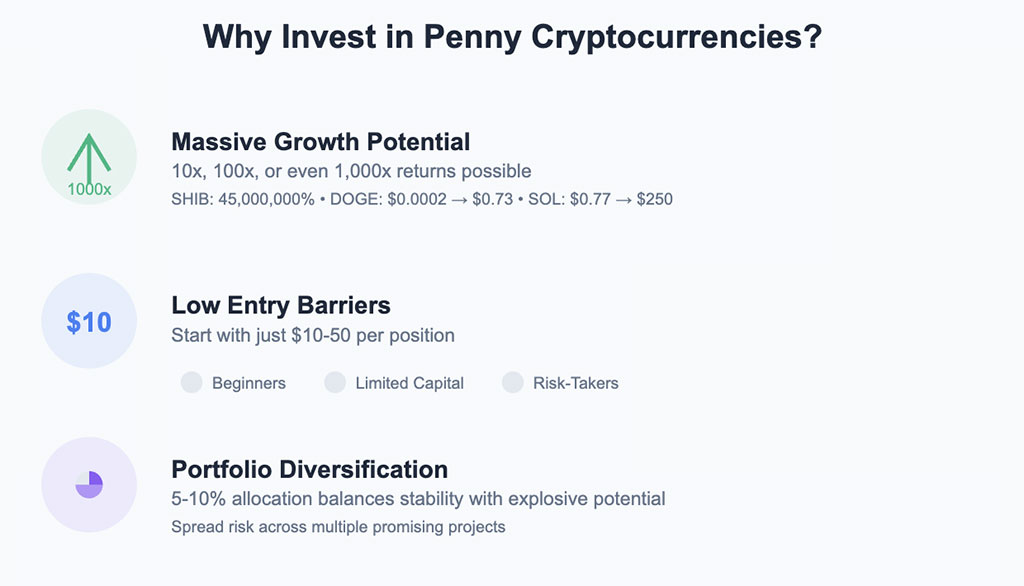Click the 1,000x returns possible subtitle
This screenshot has width=1024, height=586.
tap(351, 171)
